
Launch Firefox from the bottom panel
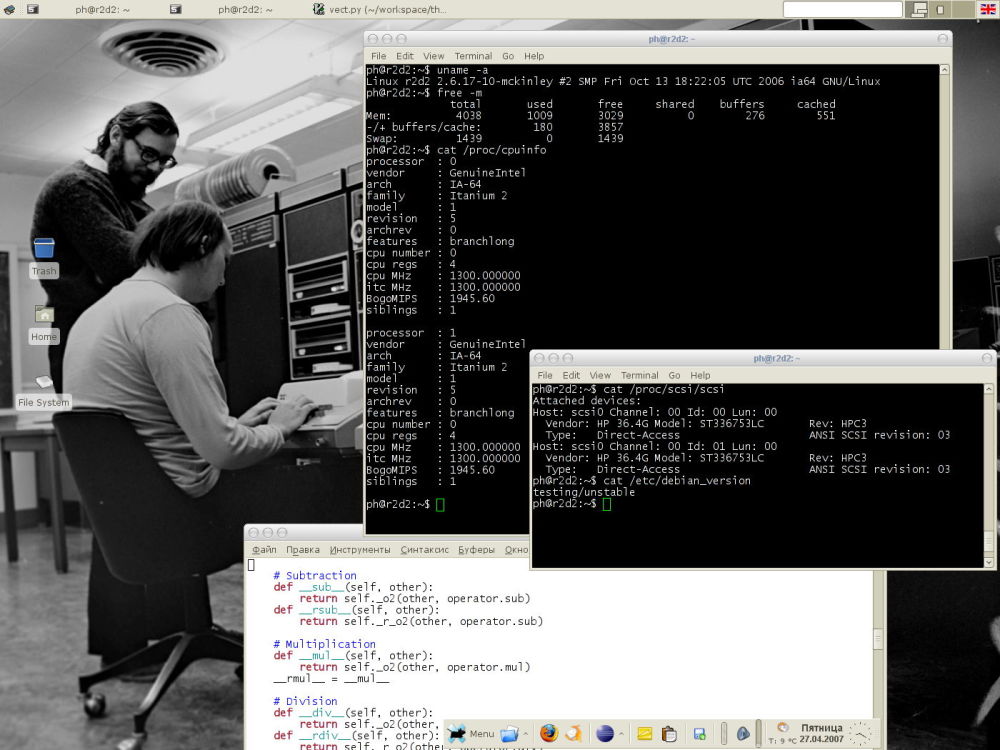coord(548,733)
